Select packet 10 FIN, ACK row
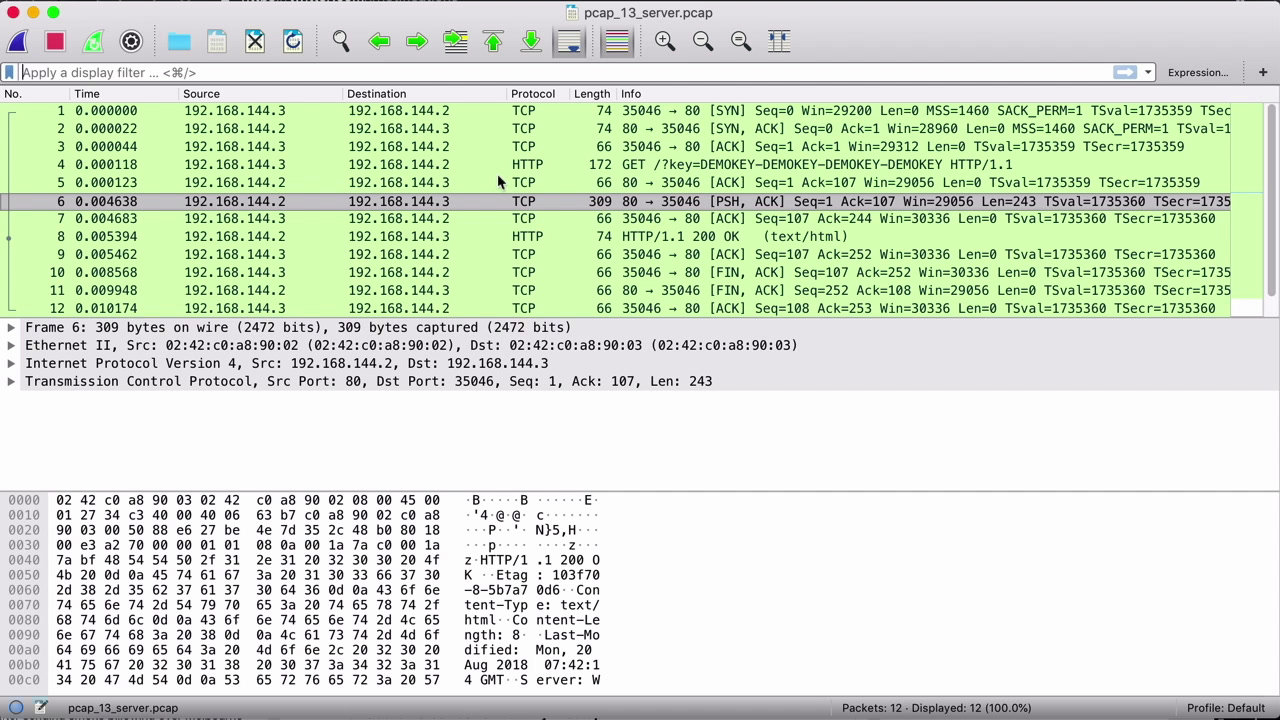 tap(616, 273)
